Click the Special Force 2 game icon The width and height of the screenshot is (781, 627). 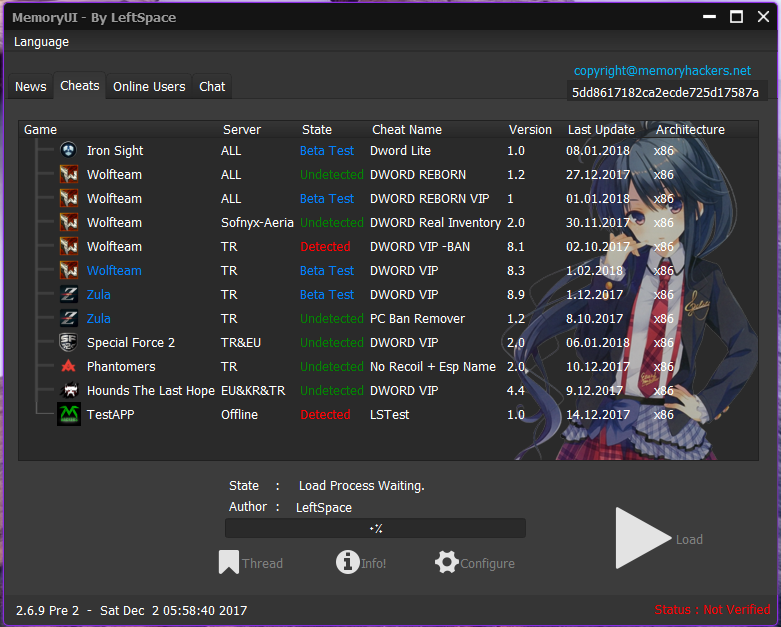click(x=68, y=342)
